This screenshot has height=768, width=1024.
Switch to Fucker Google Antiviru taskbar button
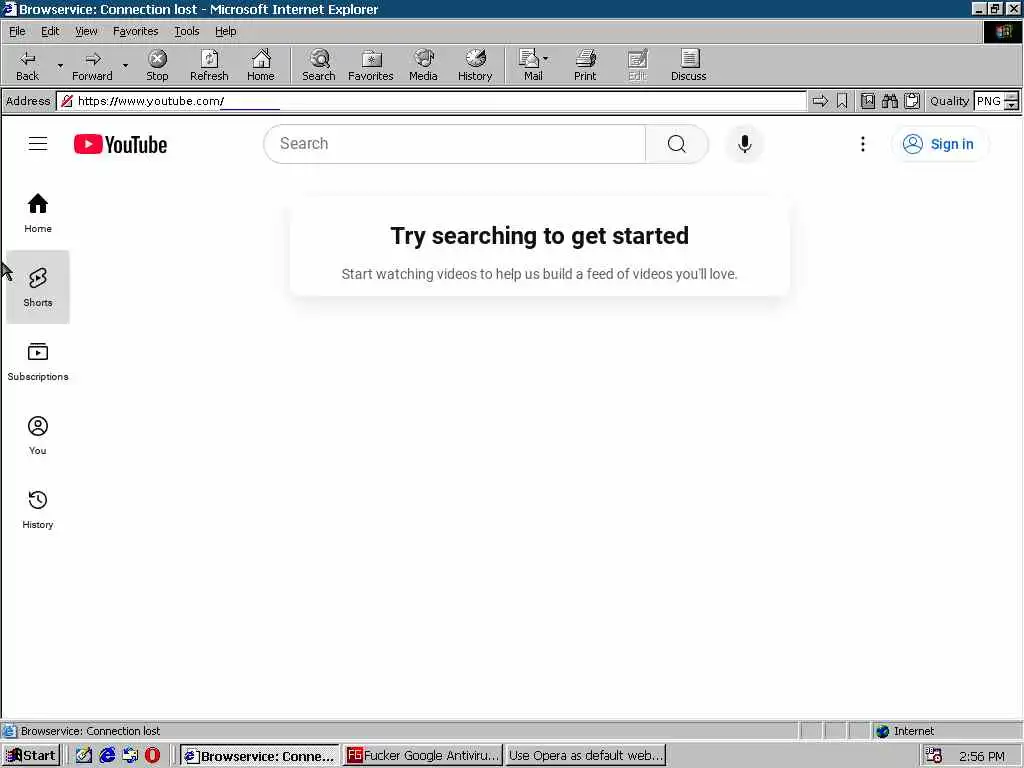tap(423, 756)
